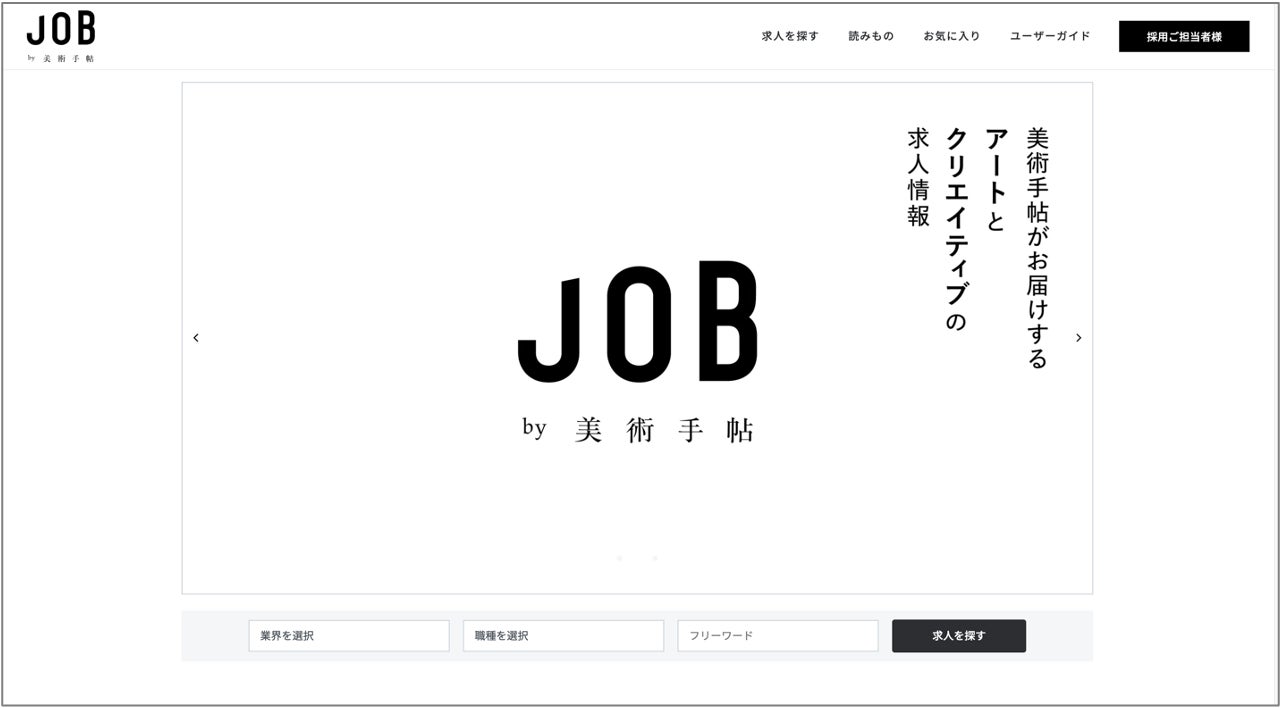Viewport: 1281px width, 708px height.
Task: Focus the フリーワード search field
Action: [x=778, y=636]
